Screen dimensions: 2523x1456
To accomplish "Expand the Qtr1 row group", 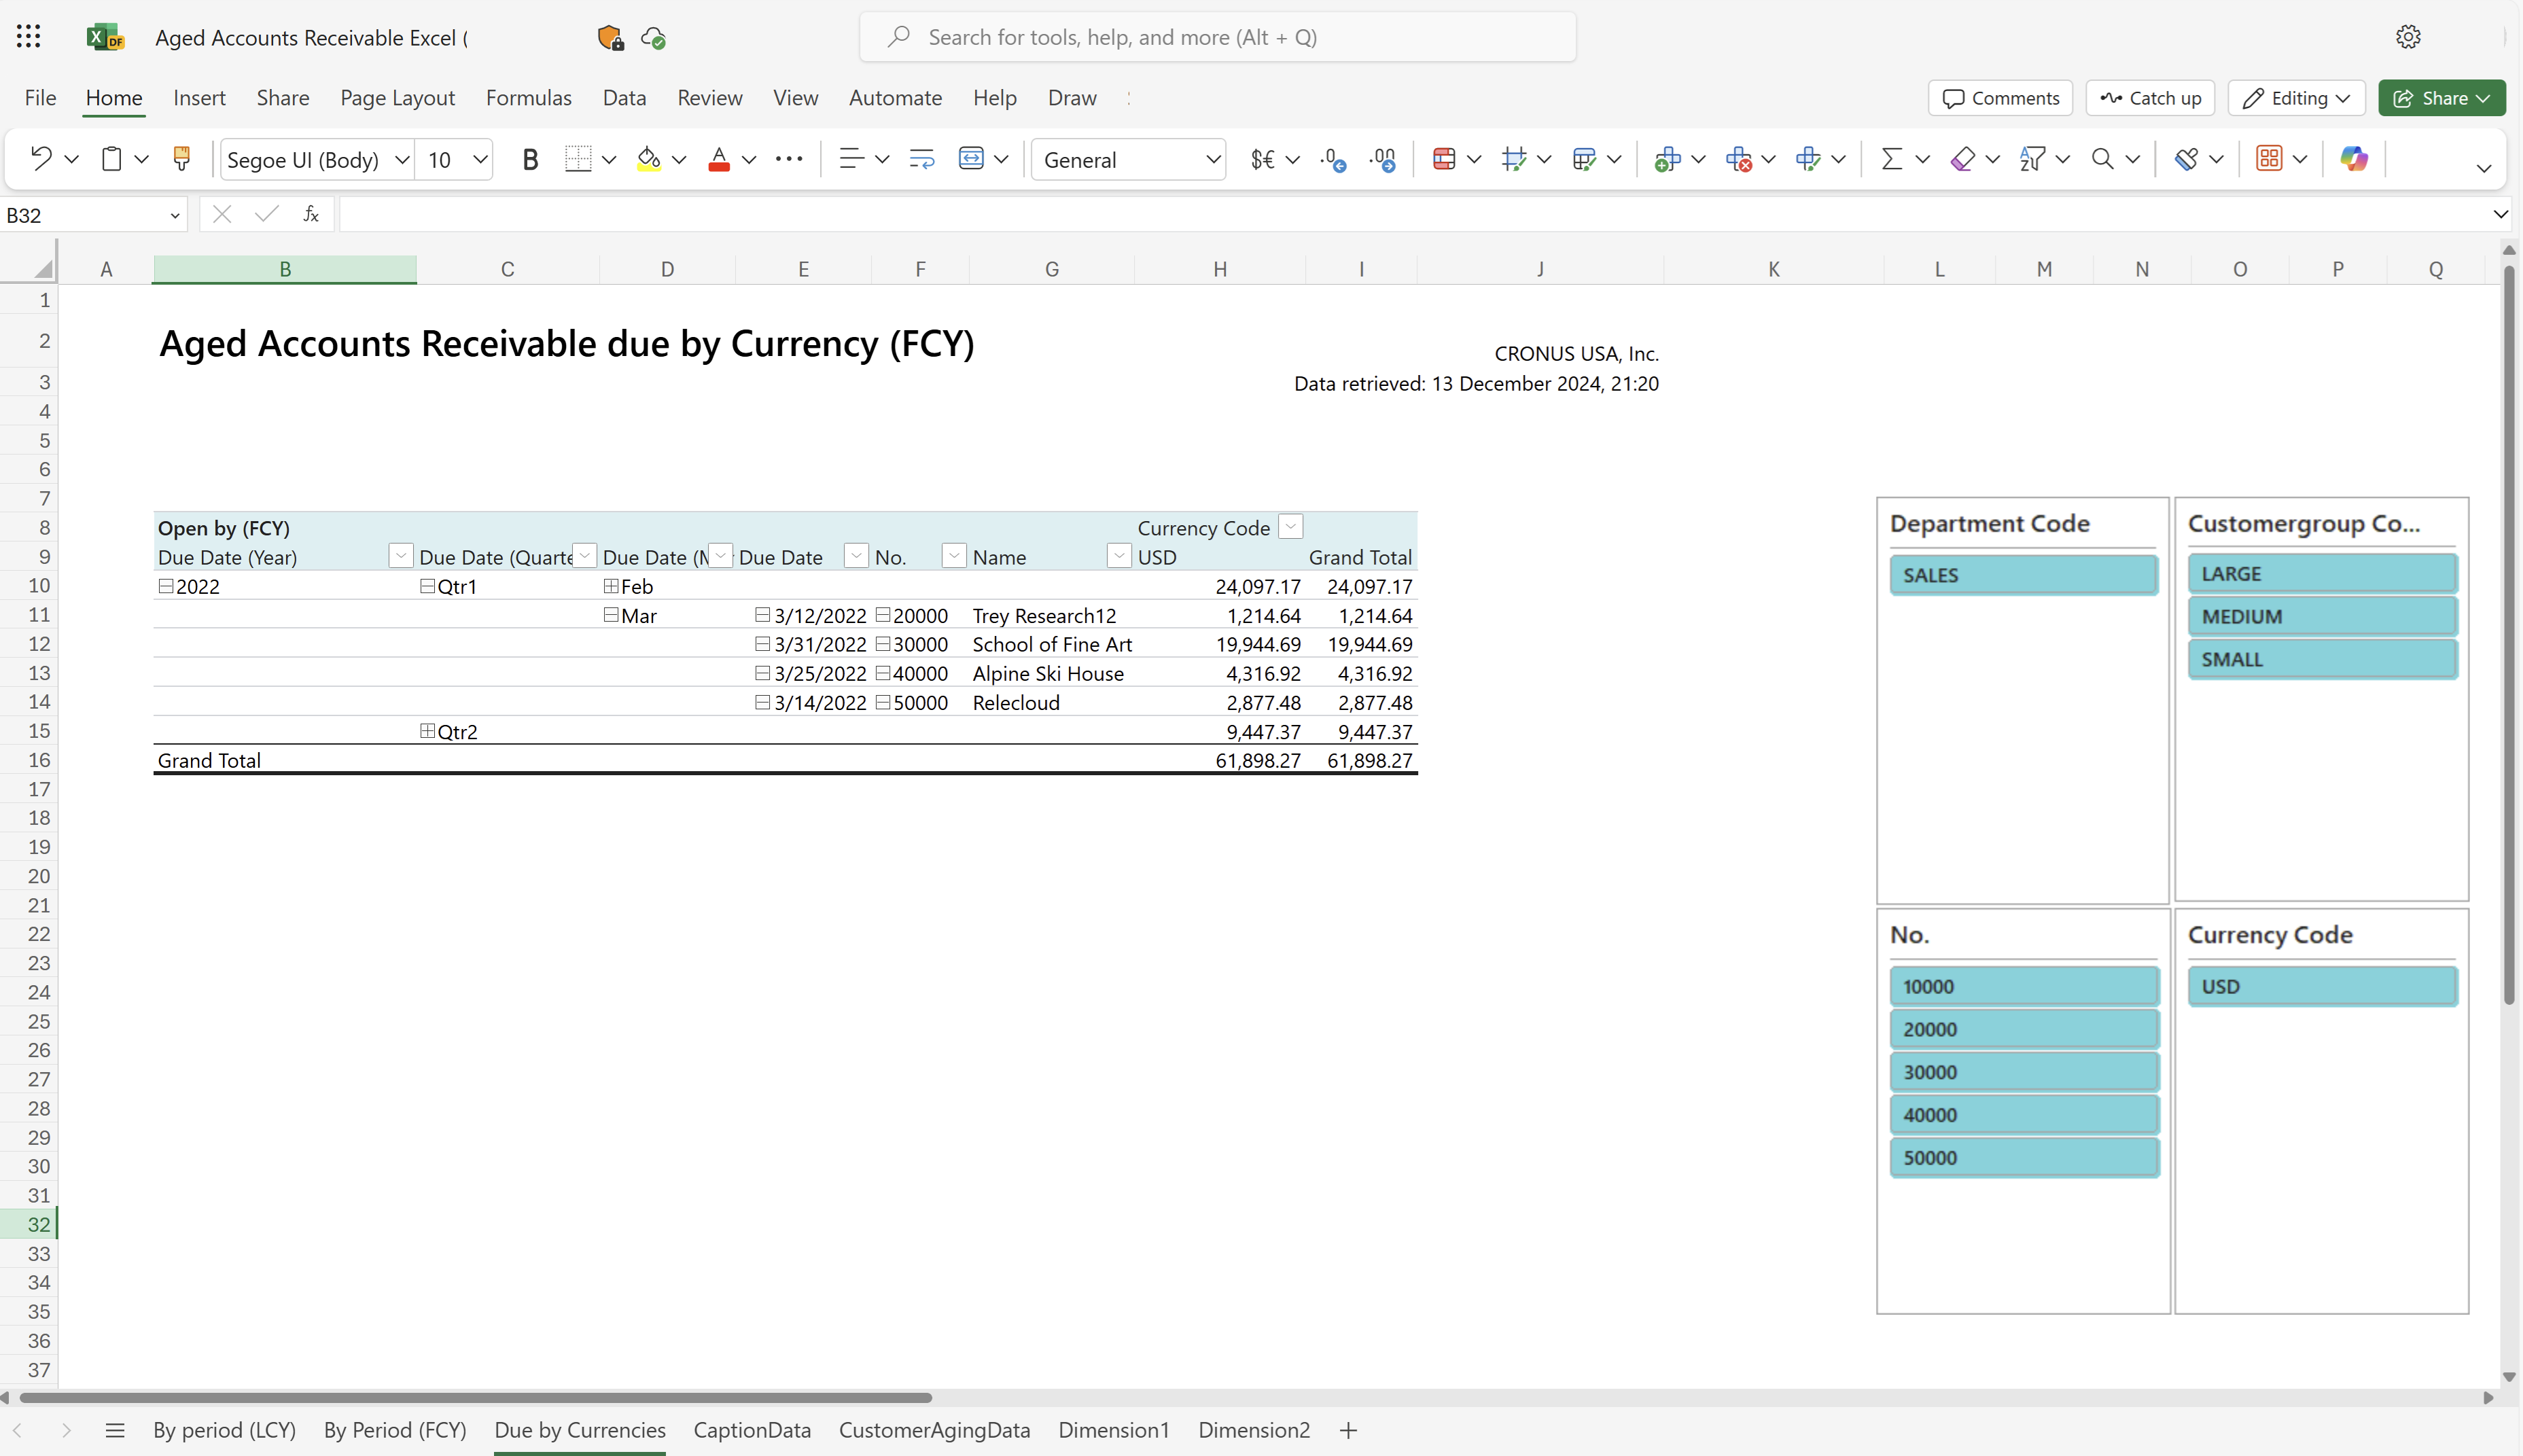I will tap(428, 586).
